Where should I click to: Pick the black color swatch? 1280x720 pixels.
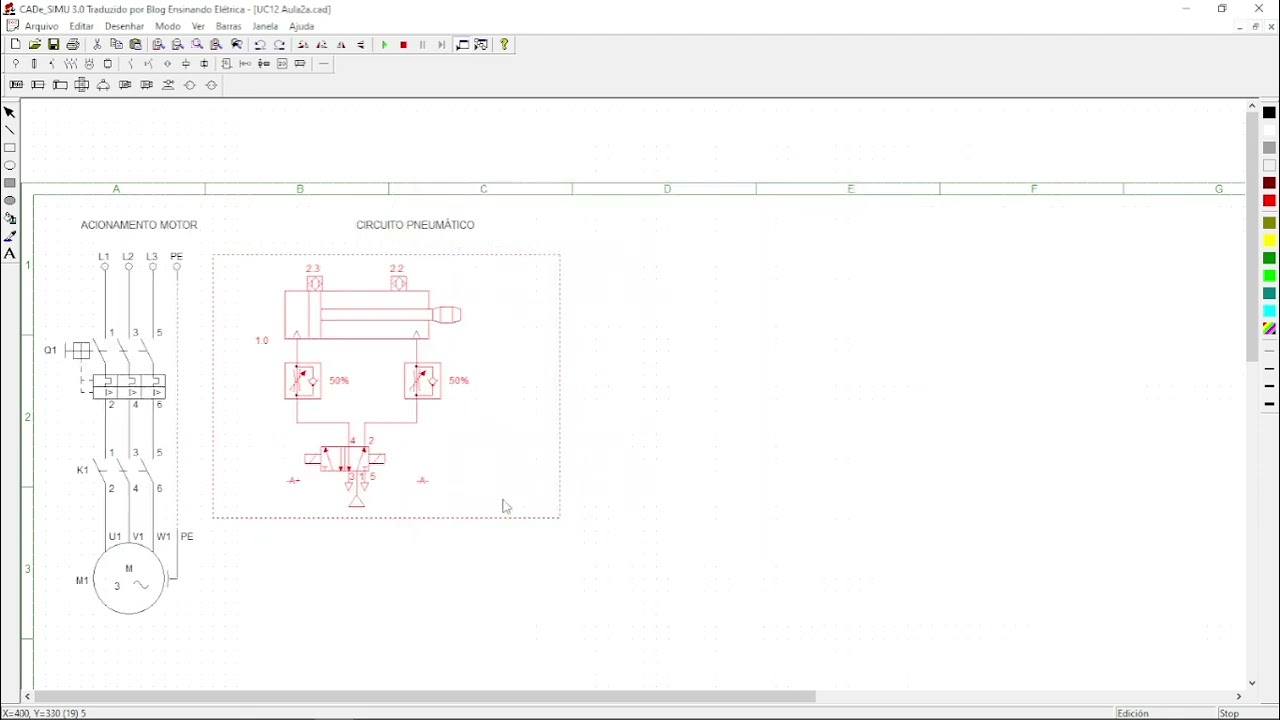(x=1269, y=113)
